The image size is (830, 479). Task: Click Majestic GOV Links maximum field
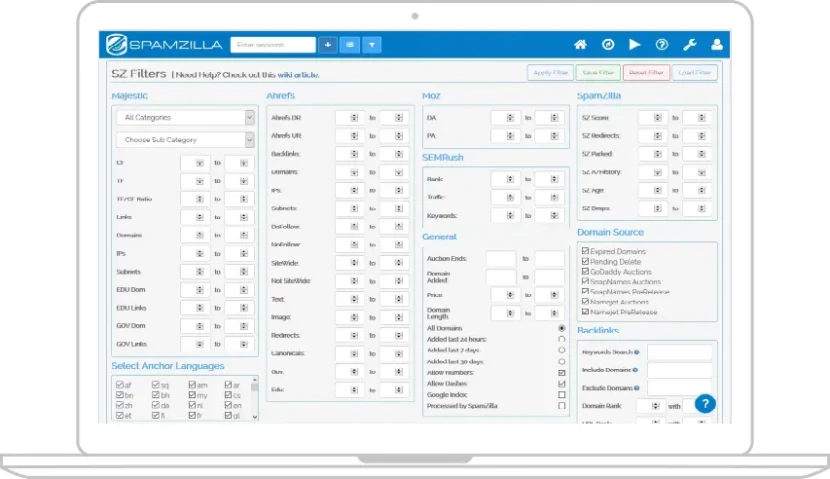239,344
